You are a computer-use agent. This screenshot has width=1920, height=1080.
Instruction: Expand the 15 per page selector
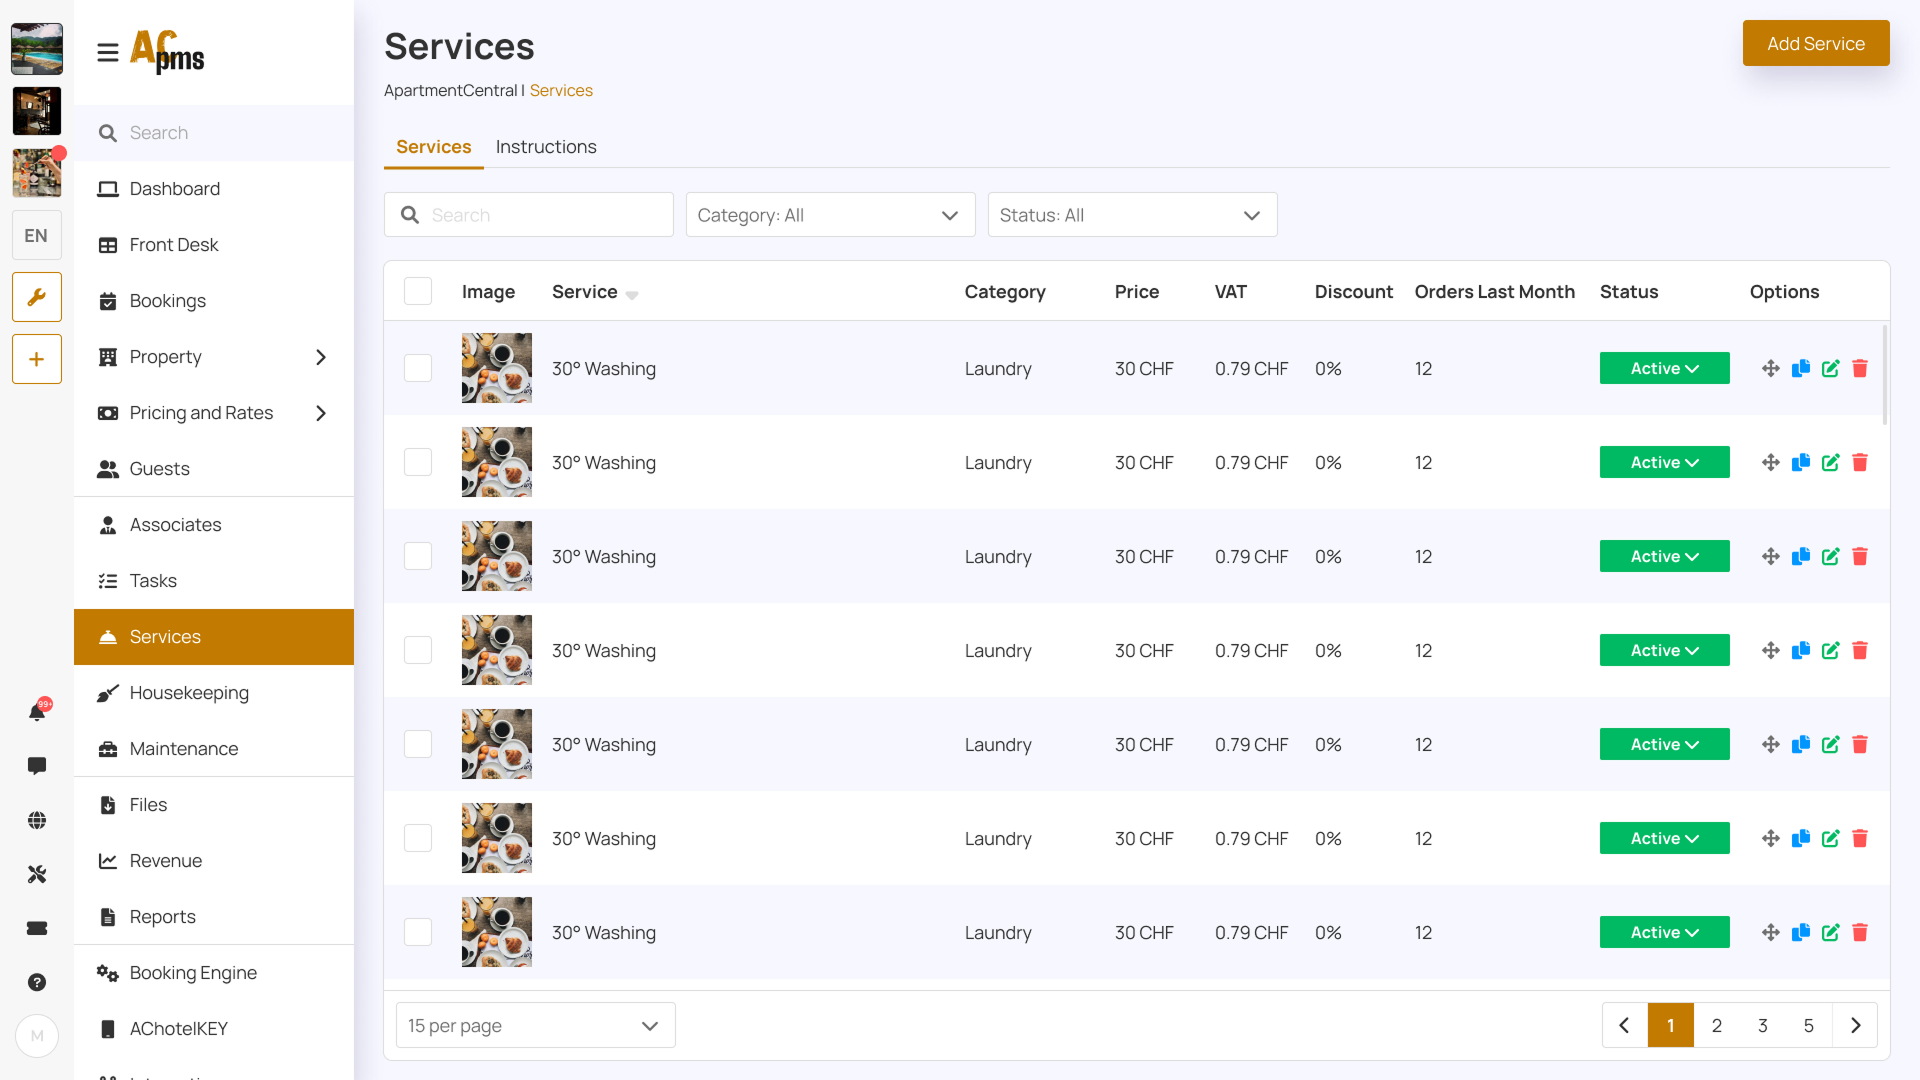(535, 1026)
